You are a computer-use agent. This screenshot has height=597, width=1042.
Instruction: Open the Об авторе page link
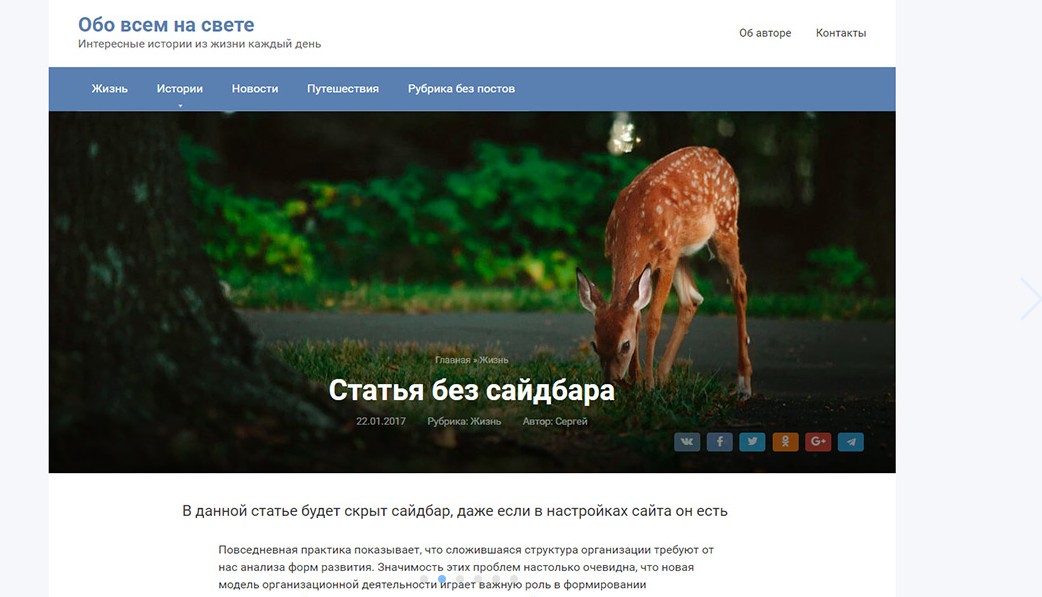tap(765, 33)
